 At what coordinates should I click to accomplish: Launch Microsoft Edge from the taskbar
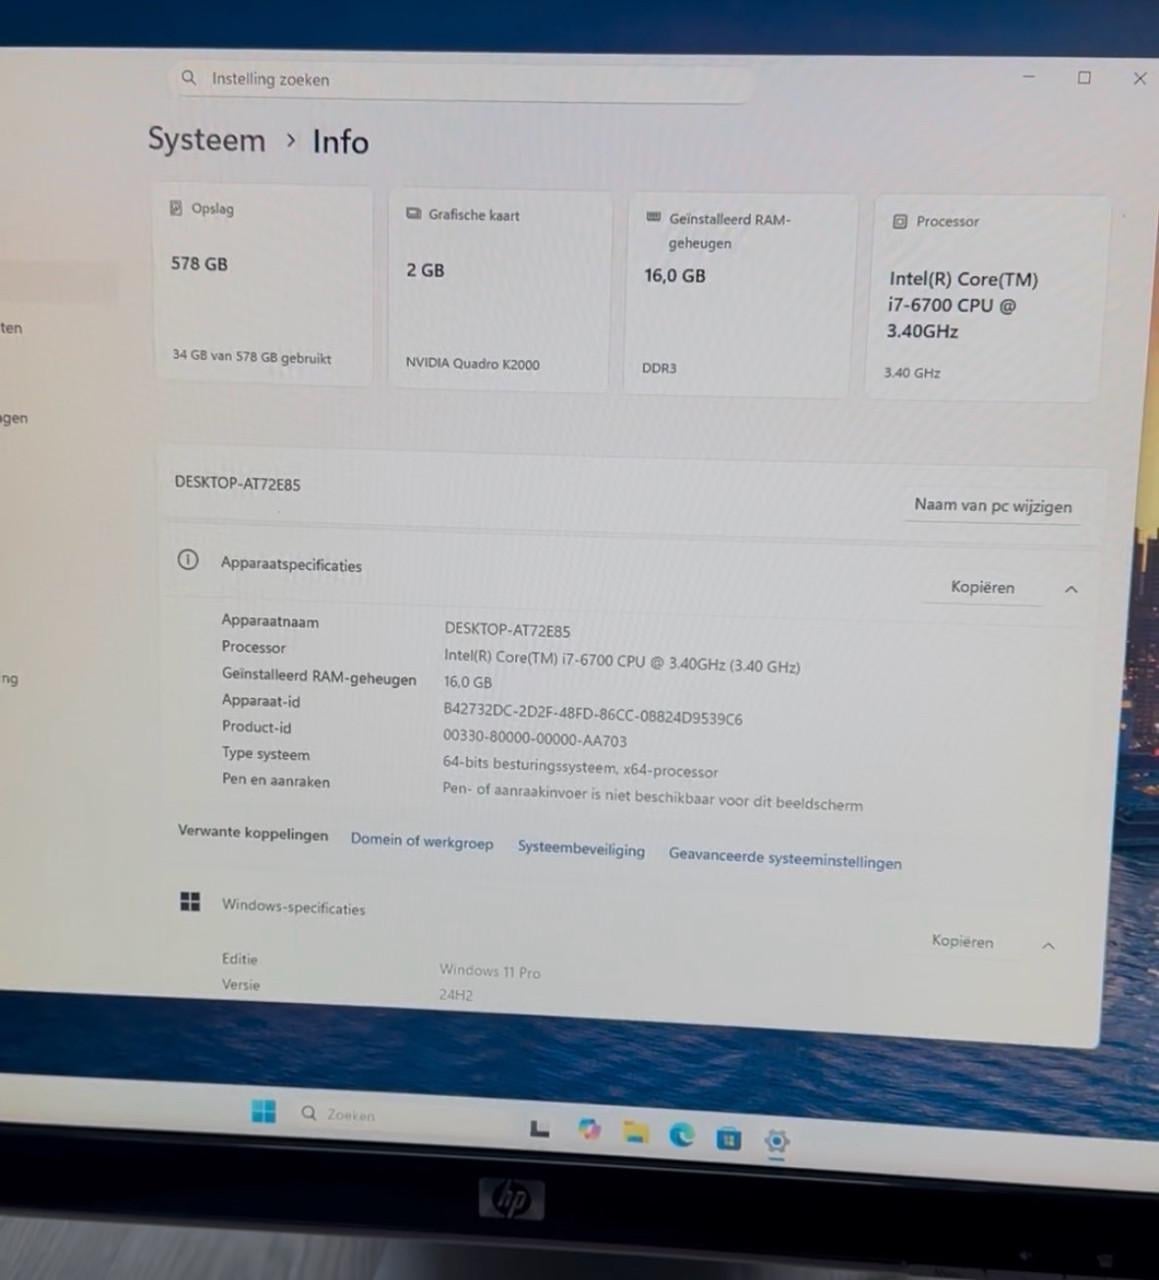coord(683,1135)
